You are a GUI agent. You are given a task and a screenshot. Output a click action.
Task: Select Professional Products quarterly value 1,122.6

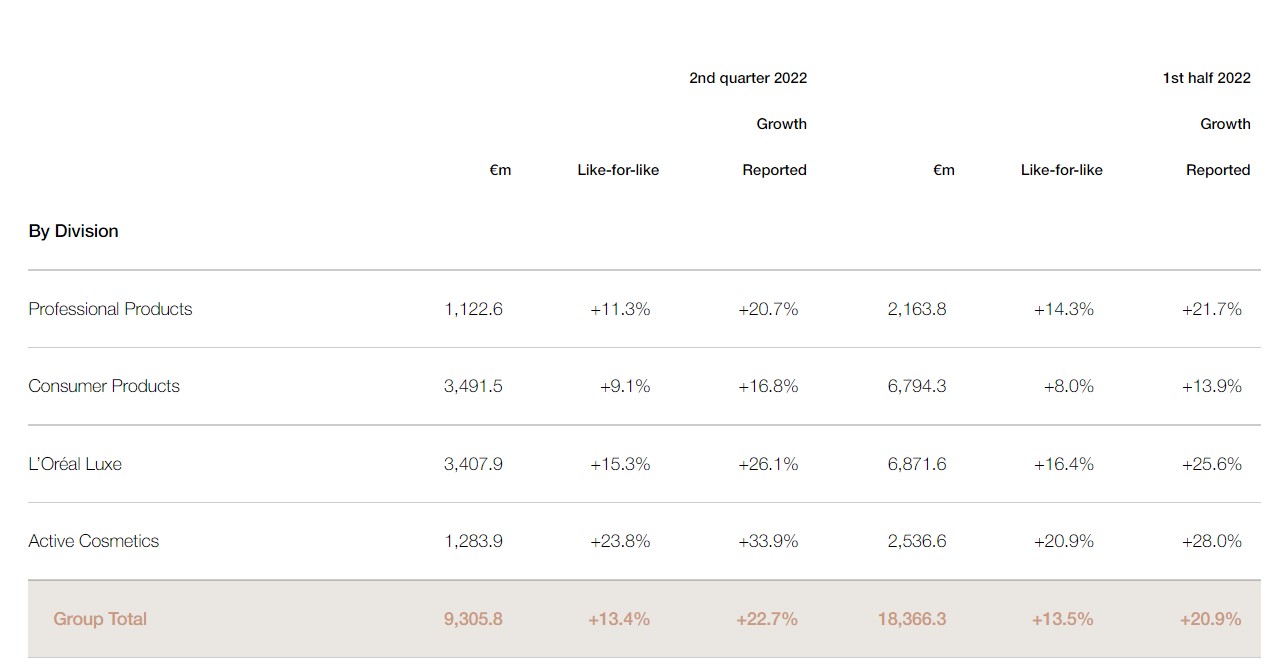click(473, 309)
